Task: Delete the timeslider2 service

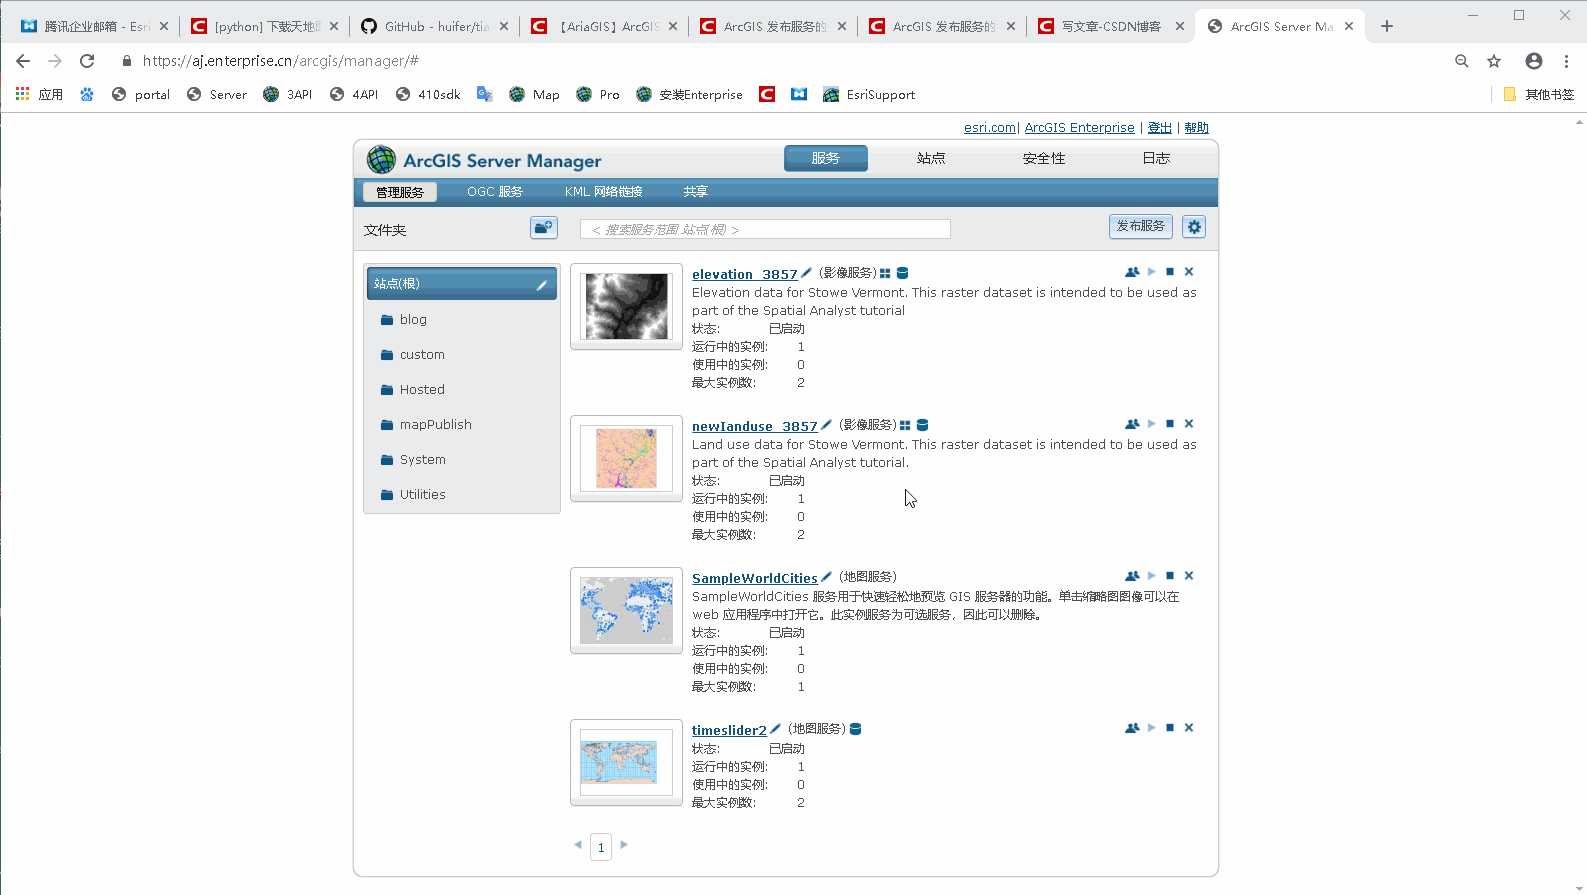Action: (x=1189, y=728)
